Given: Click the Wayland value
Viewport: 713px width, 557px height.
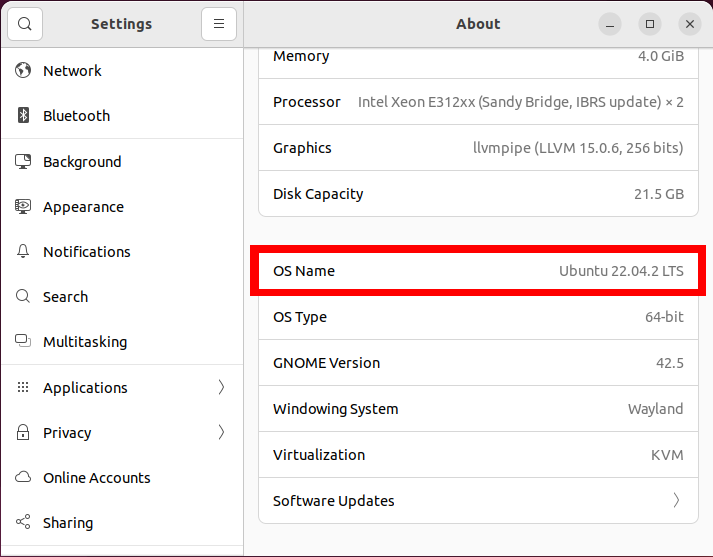Looking at the screenshot, I should point(656,409).
